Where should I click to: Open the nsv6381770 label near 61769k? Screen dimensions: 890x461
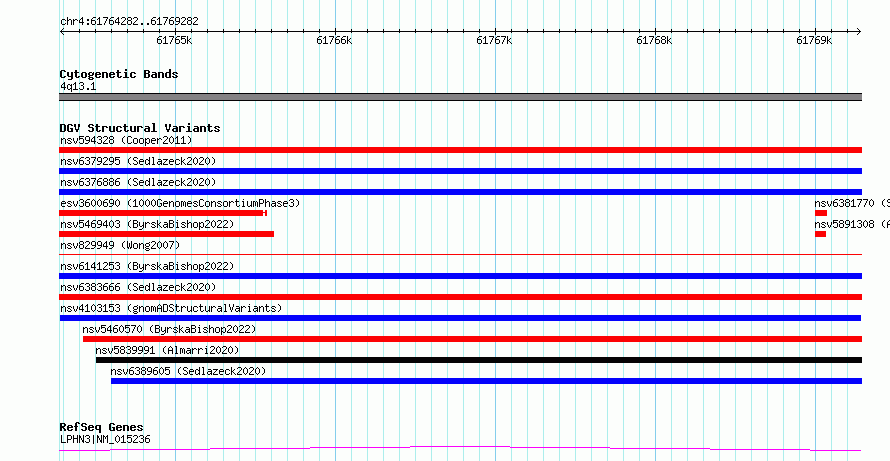(x=851, y=203)
